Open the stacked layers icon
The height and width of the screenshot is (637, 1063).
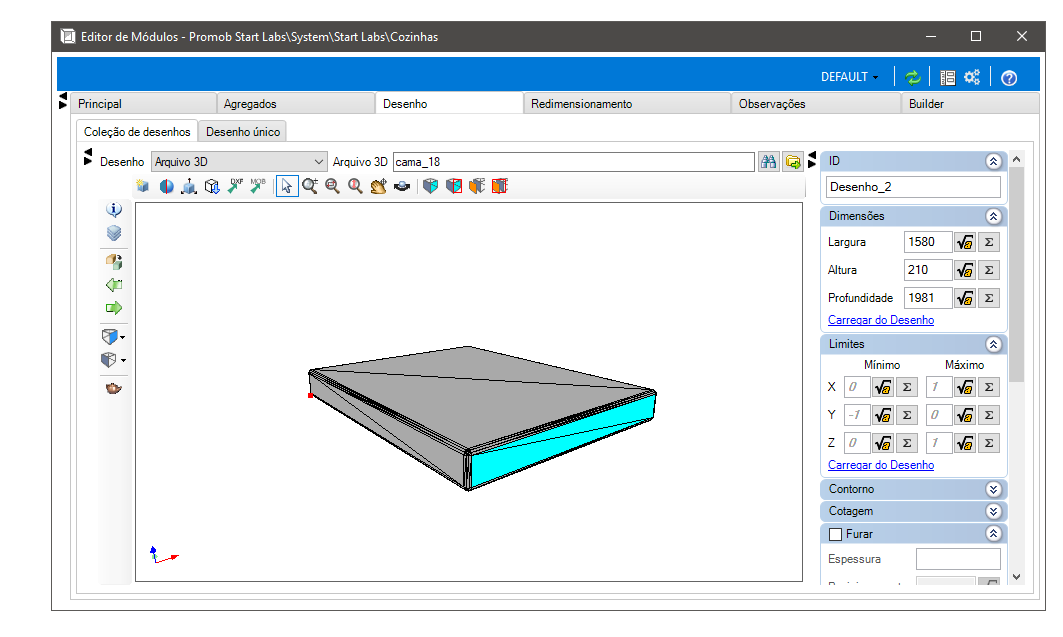(114, 233)
